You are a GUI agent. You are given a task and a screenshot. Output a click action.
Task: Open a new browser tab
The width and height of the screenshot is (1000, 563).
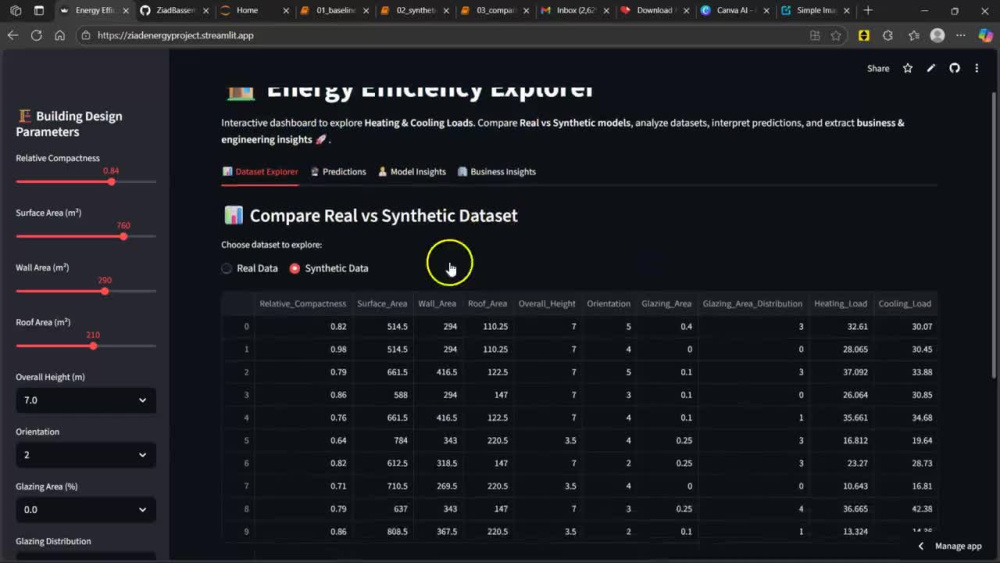point(868,10)
